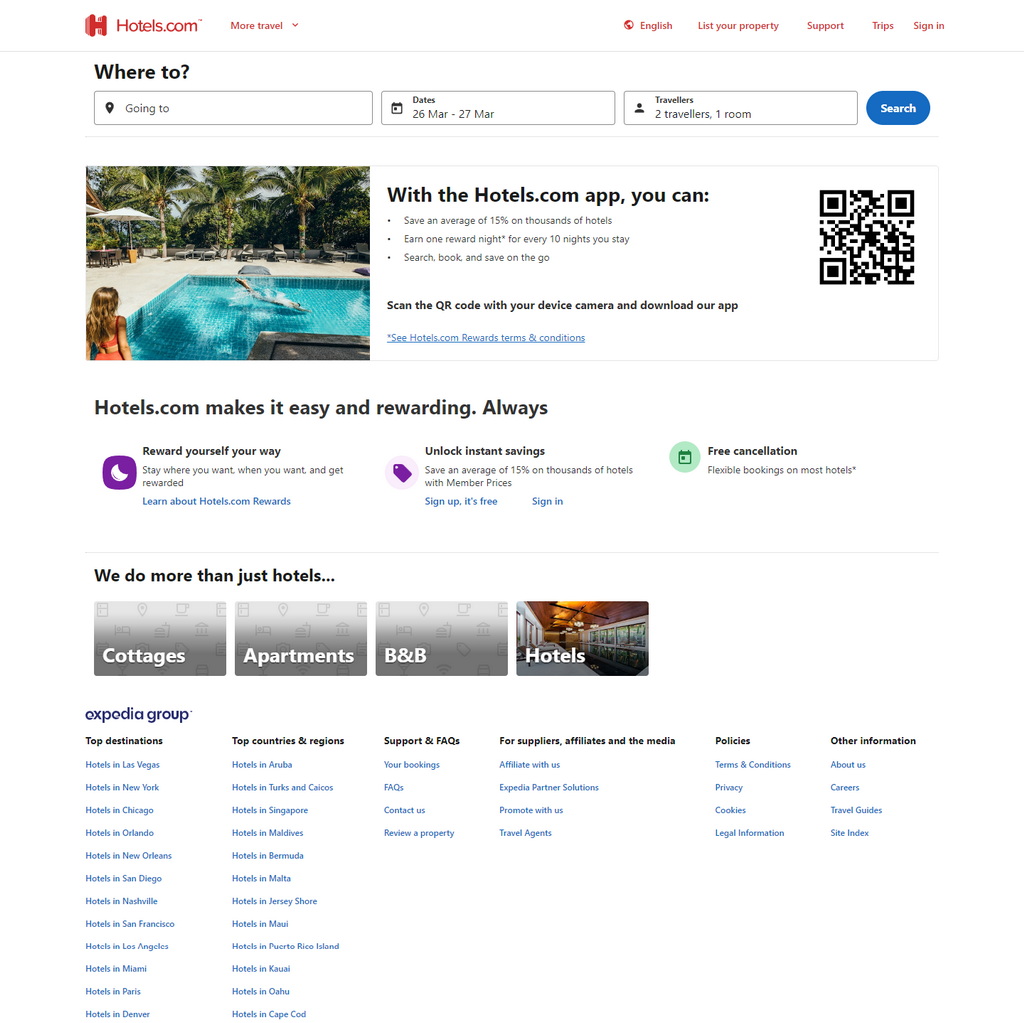Open List your property
1024x1023 pixels.
pyautogui.click(x=738, y=25)
